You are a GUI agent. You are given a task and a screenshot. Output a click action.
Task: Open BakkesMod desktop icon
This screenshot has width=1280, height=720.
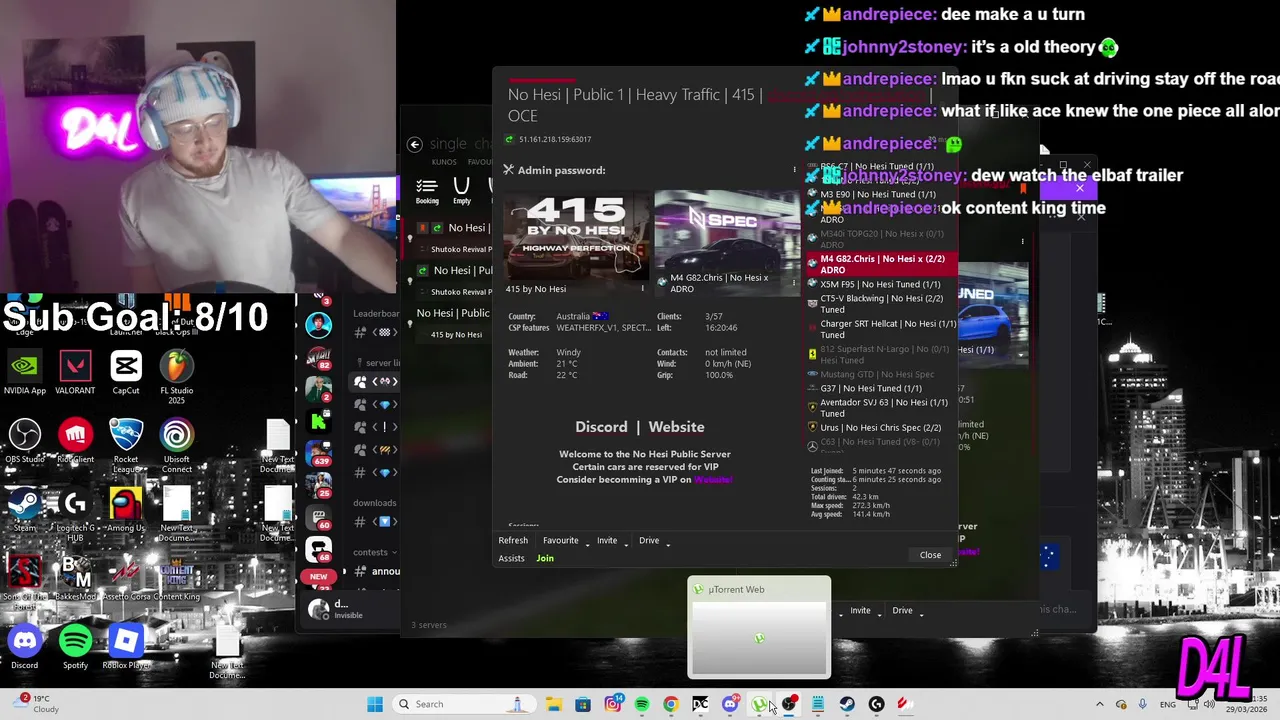coord(75,578)
